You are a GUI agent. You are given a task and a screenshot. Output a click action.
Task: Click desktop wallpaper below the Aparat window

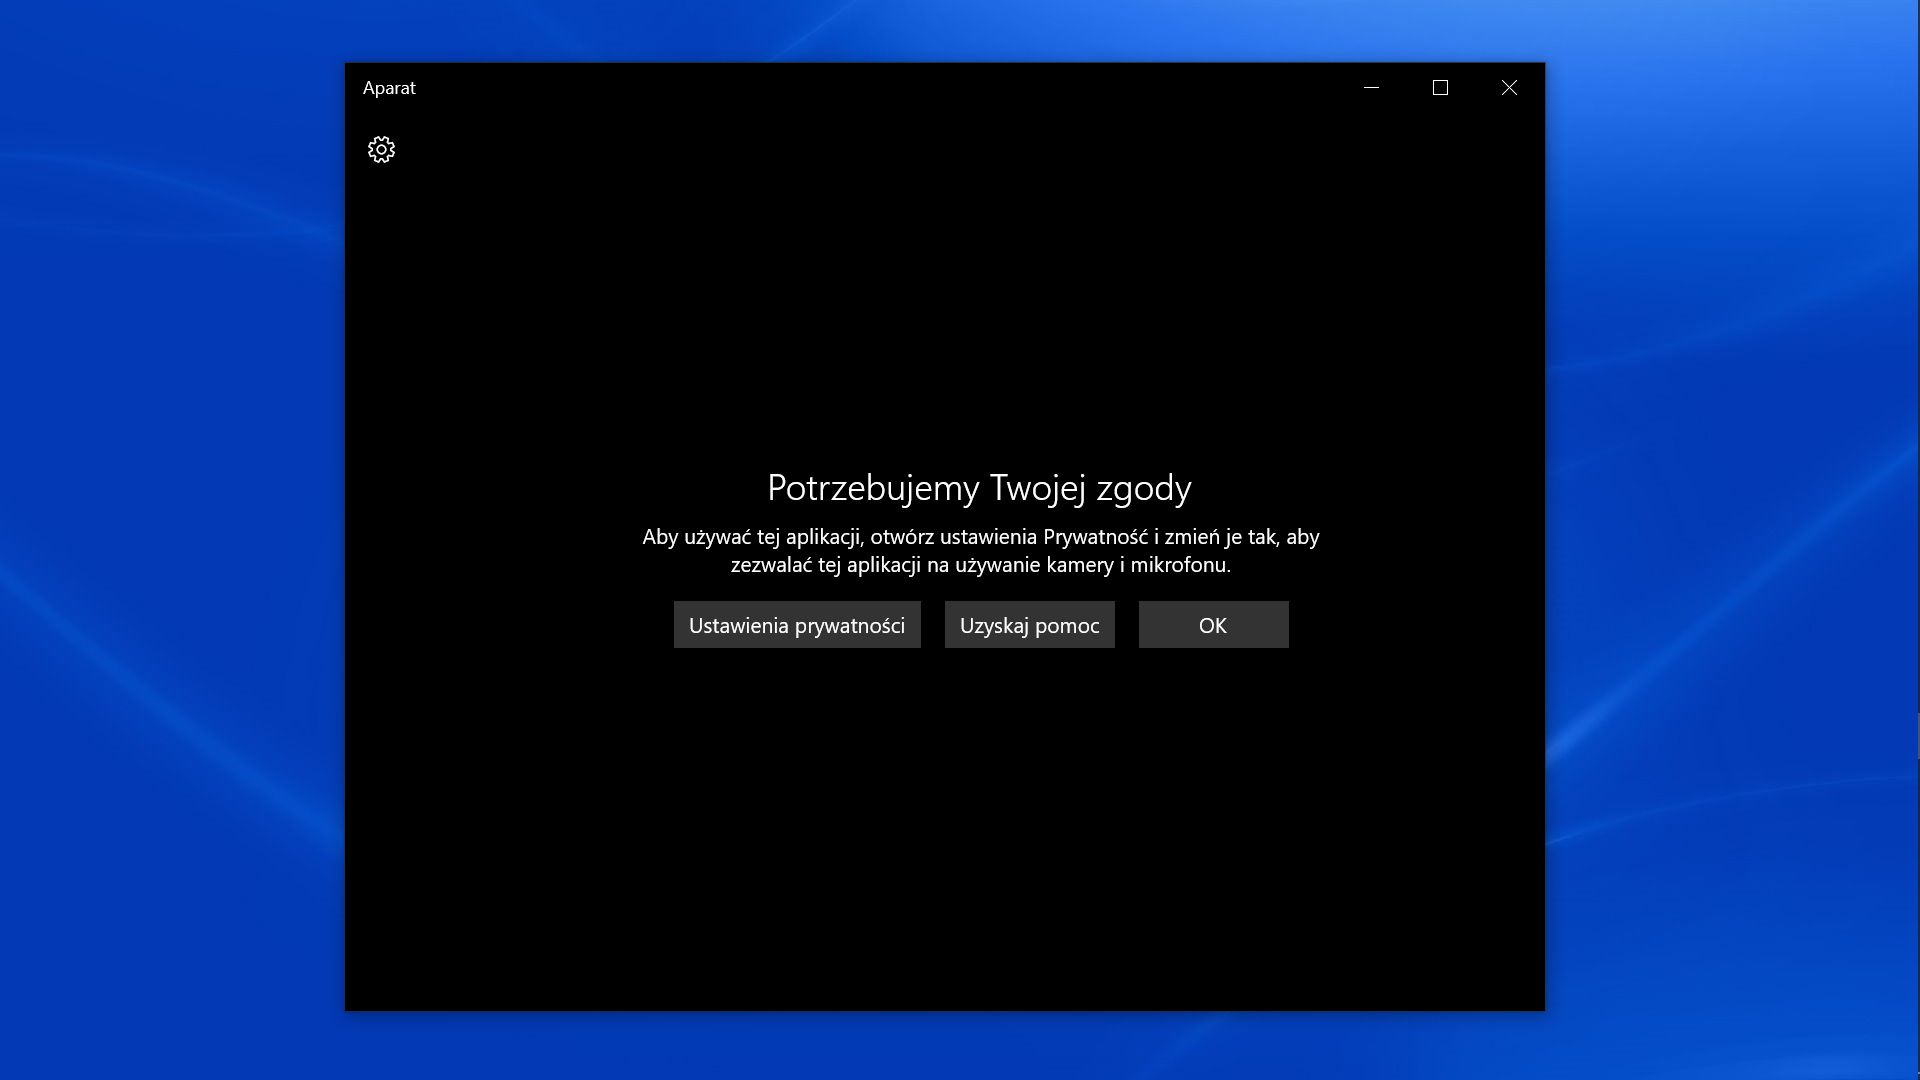point(945,1045)
